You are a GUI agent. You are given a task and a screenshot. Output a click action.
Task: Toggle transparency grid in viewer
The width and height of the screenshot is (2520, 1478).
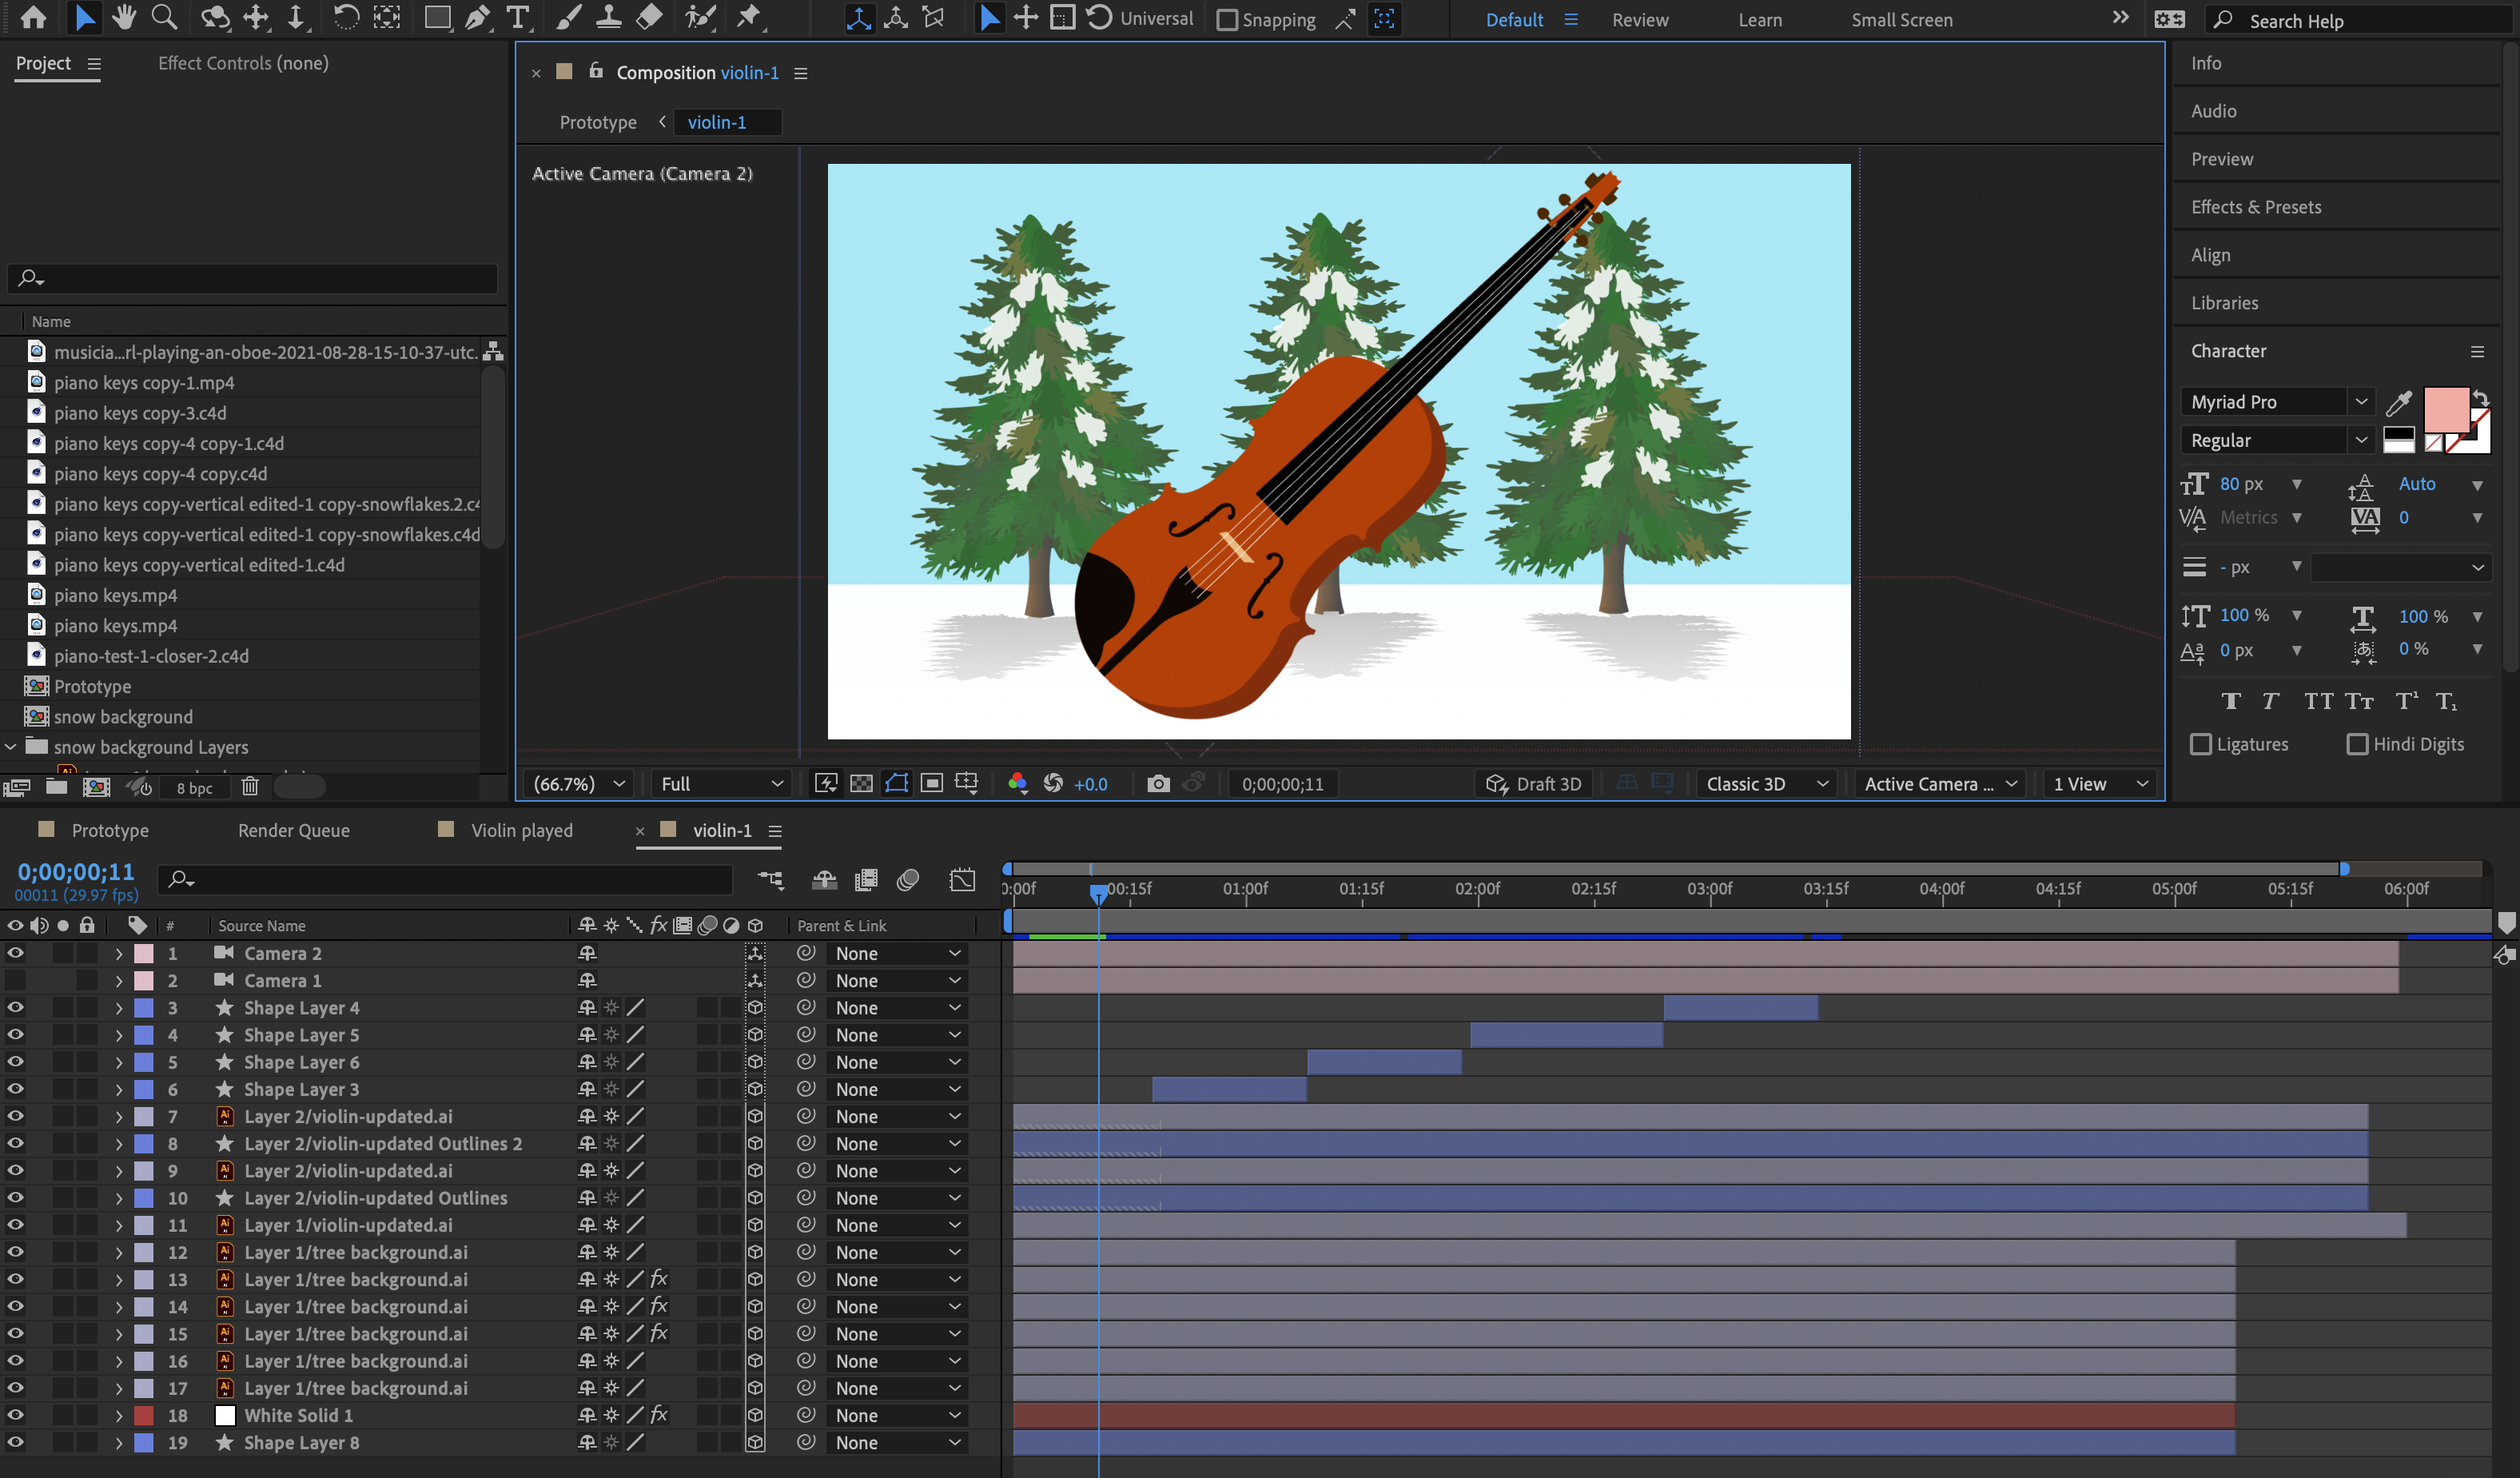(x=861, y=784)
